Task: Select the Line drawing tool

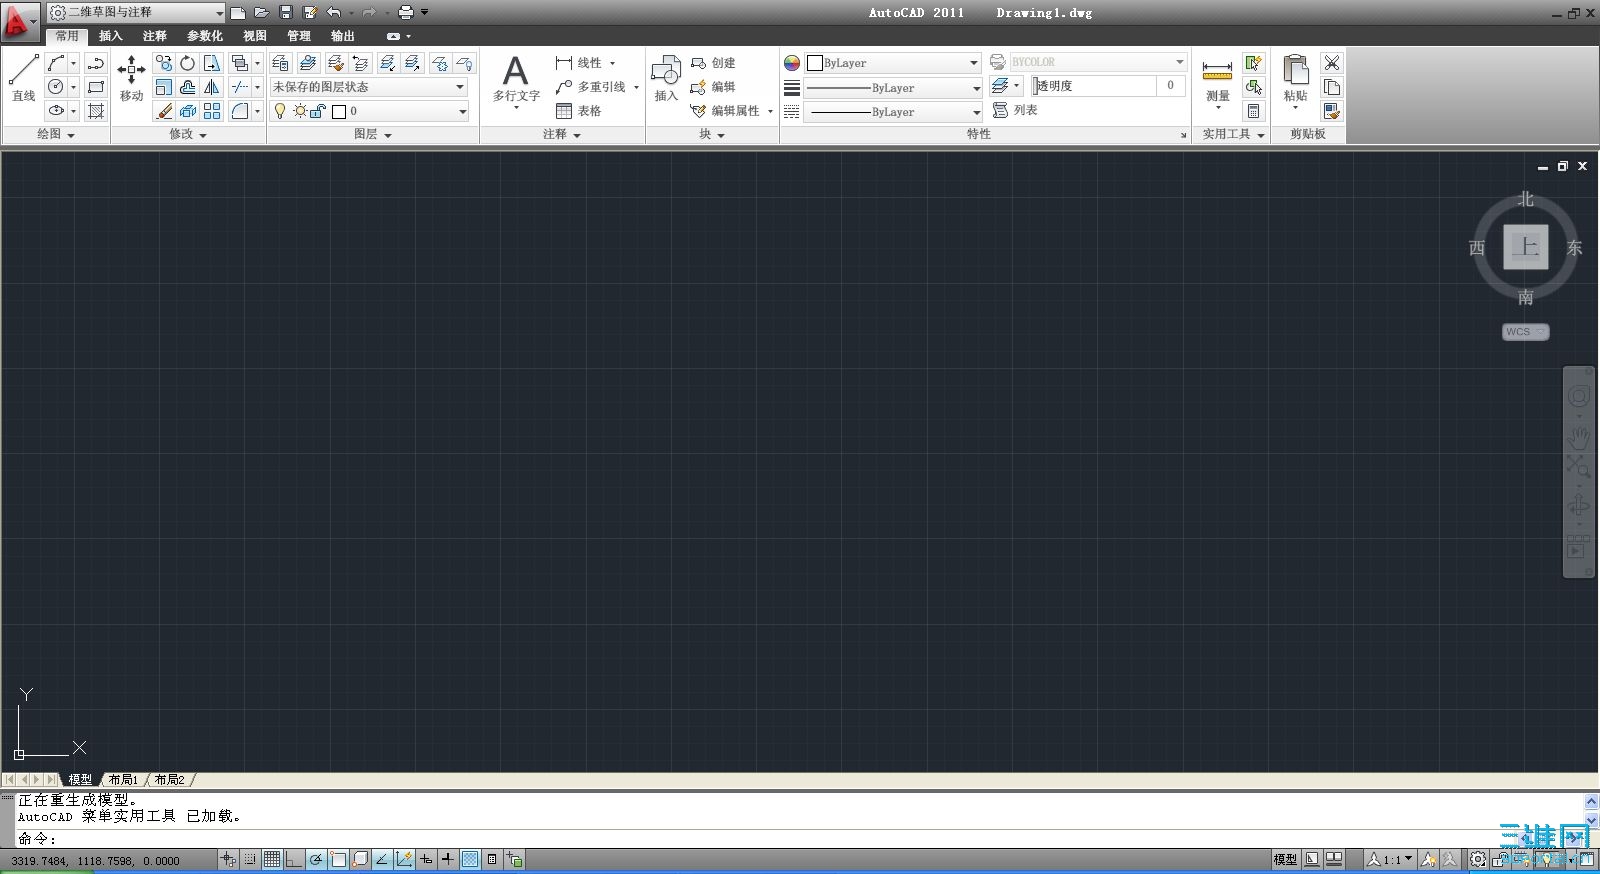Action: point(24,78)
